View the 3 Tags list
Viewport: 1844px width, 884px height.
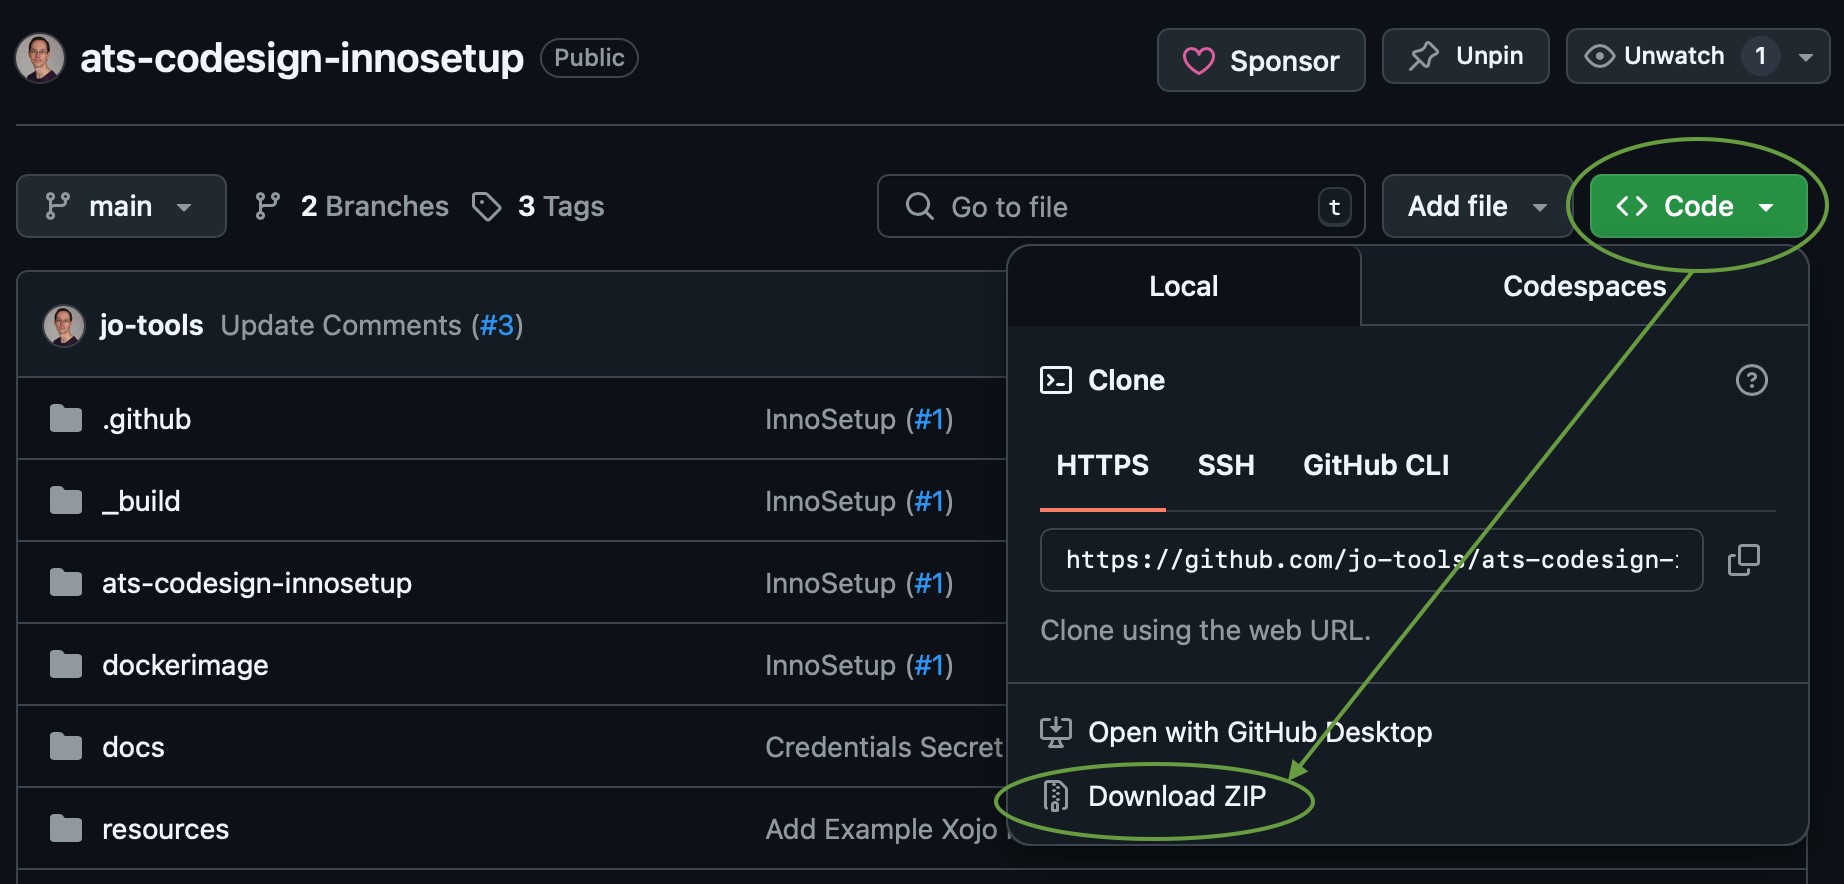[538, 206]
